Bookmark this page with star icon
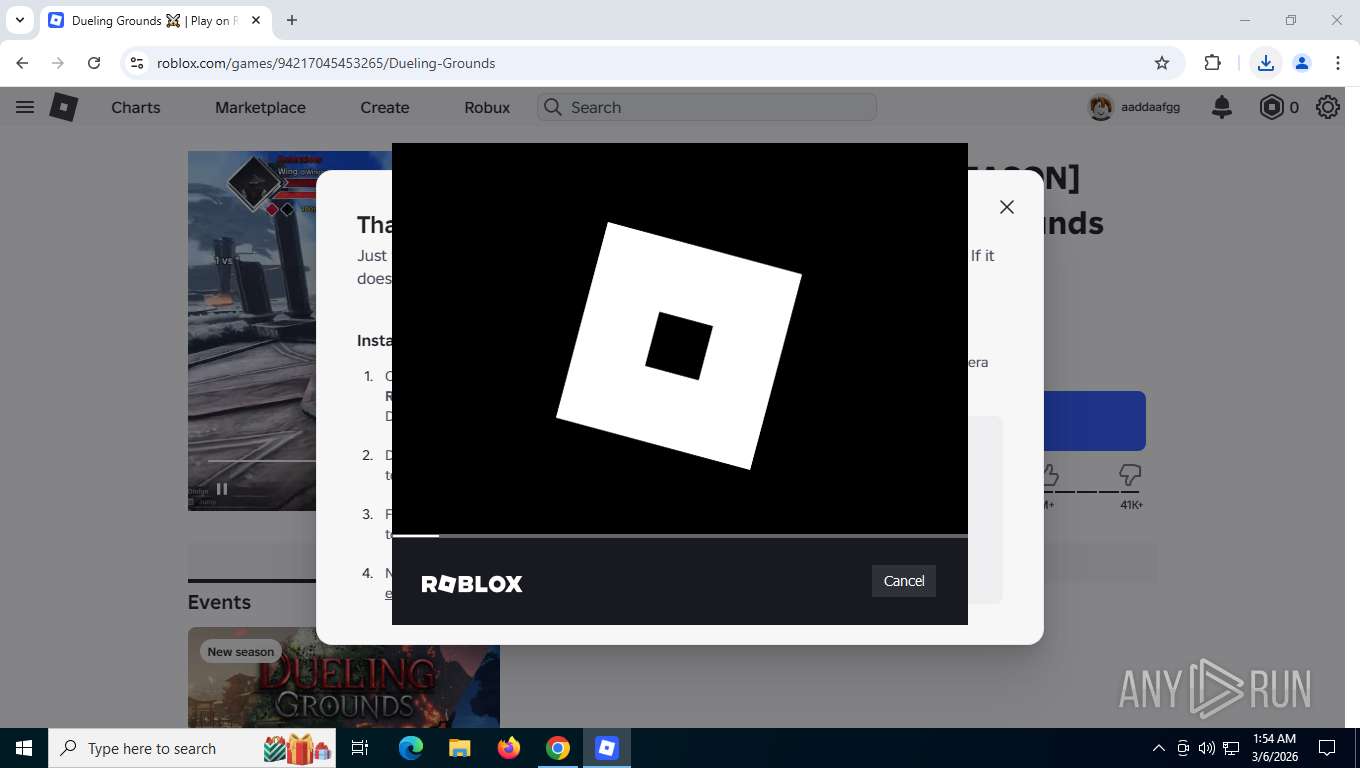 1162,63
